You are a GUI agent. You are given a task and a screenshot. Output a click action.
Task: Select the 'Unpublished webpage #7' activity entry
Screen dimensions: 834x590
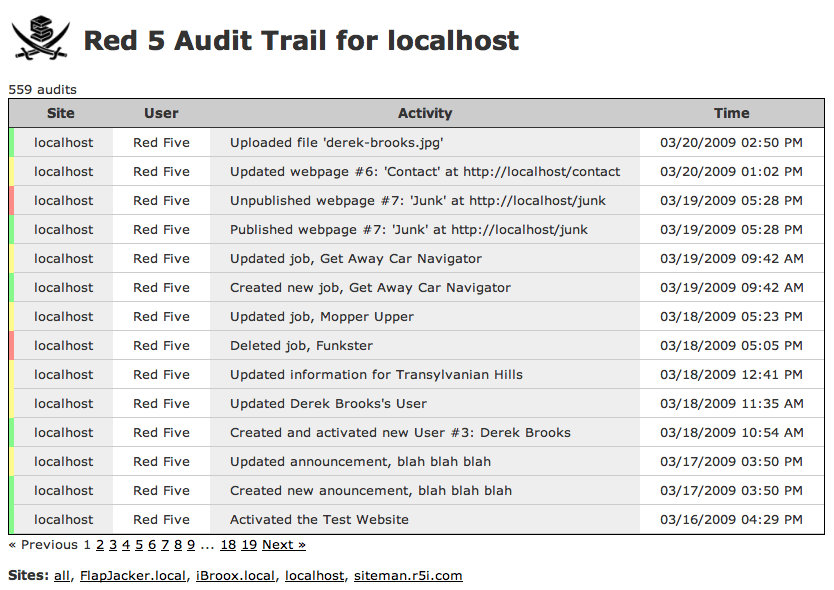[417, 201]
